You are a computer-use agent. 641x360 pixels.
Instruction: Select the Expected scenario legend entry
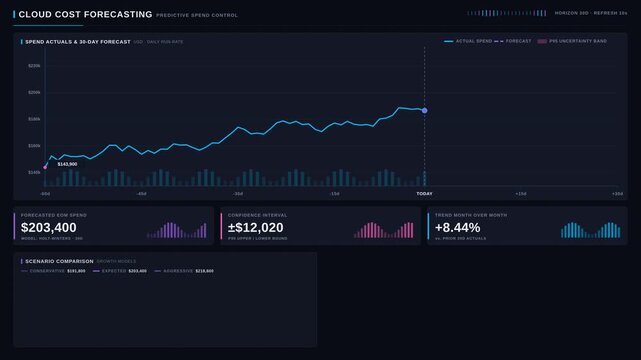[120, 271]
